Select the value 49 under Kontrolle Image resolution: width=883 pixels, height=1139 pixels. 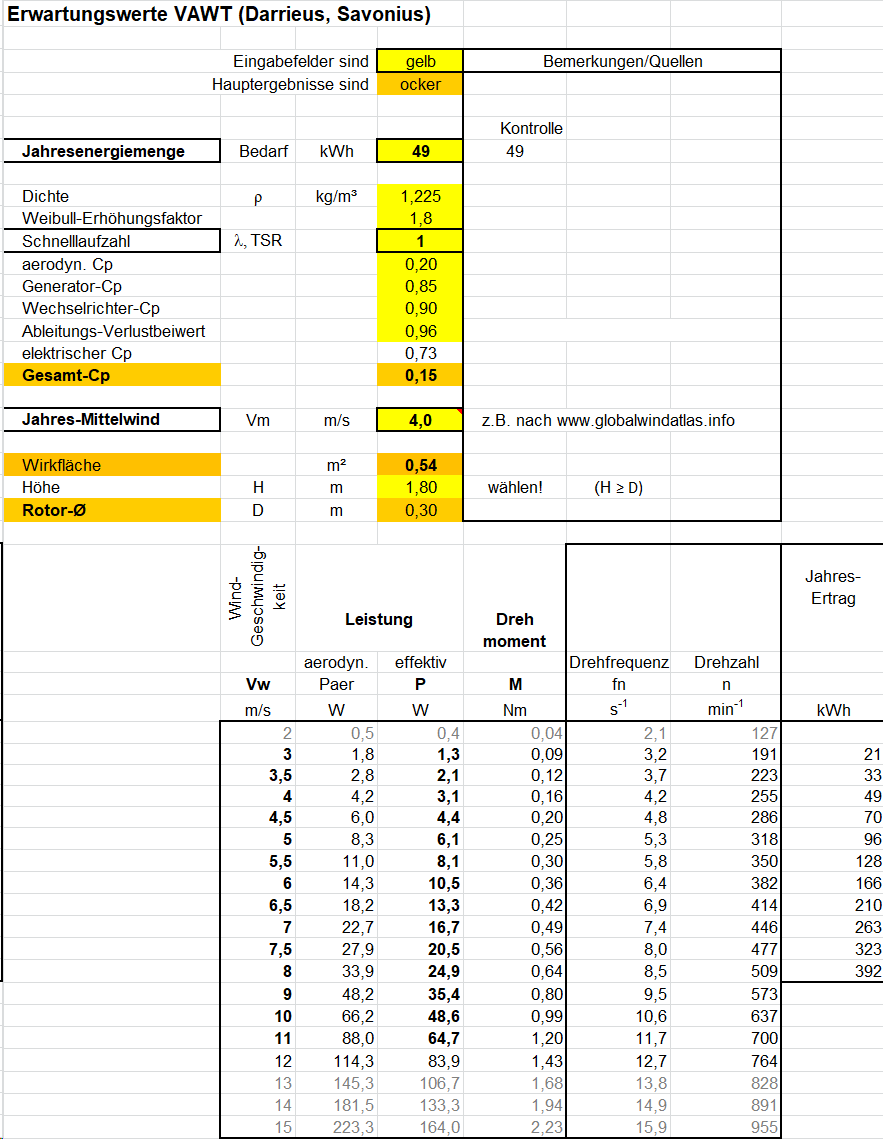(515, 152)
